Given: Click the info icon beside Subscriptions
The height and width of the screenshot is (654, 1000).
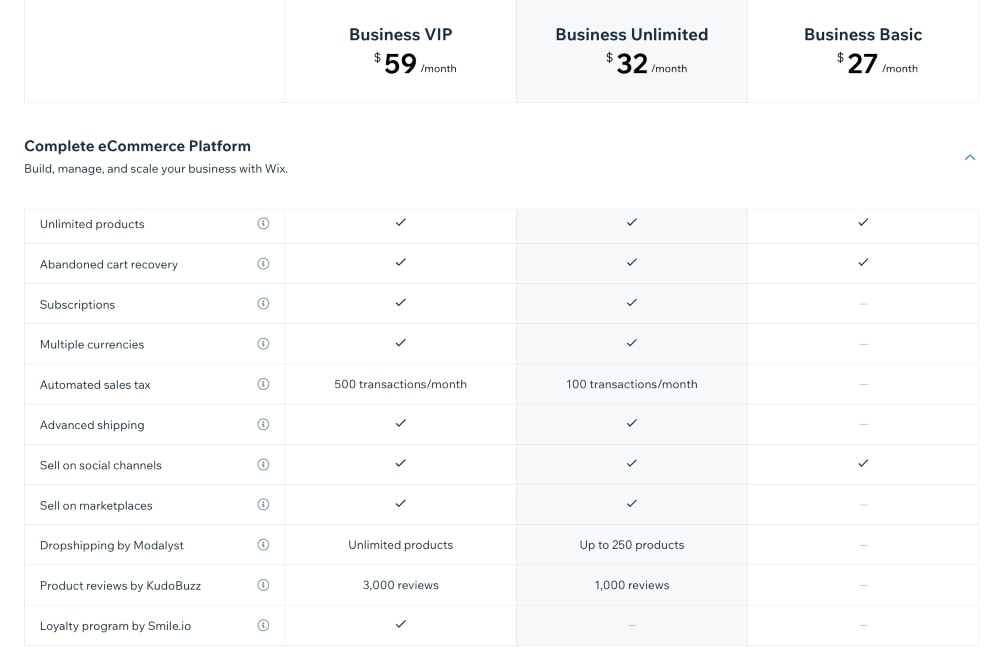Looking at the screenshot, I should point(263,304).
